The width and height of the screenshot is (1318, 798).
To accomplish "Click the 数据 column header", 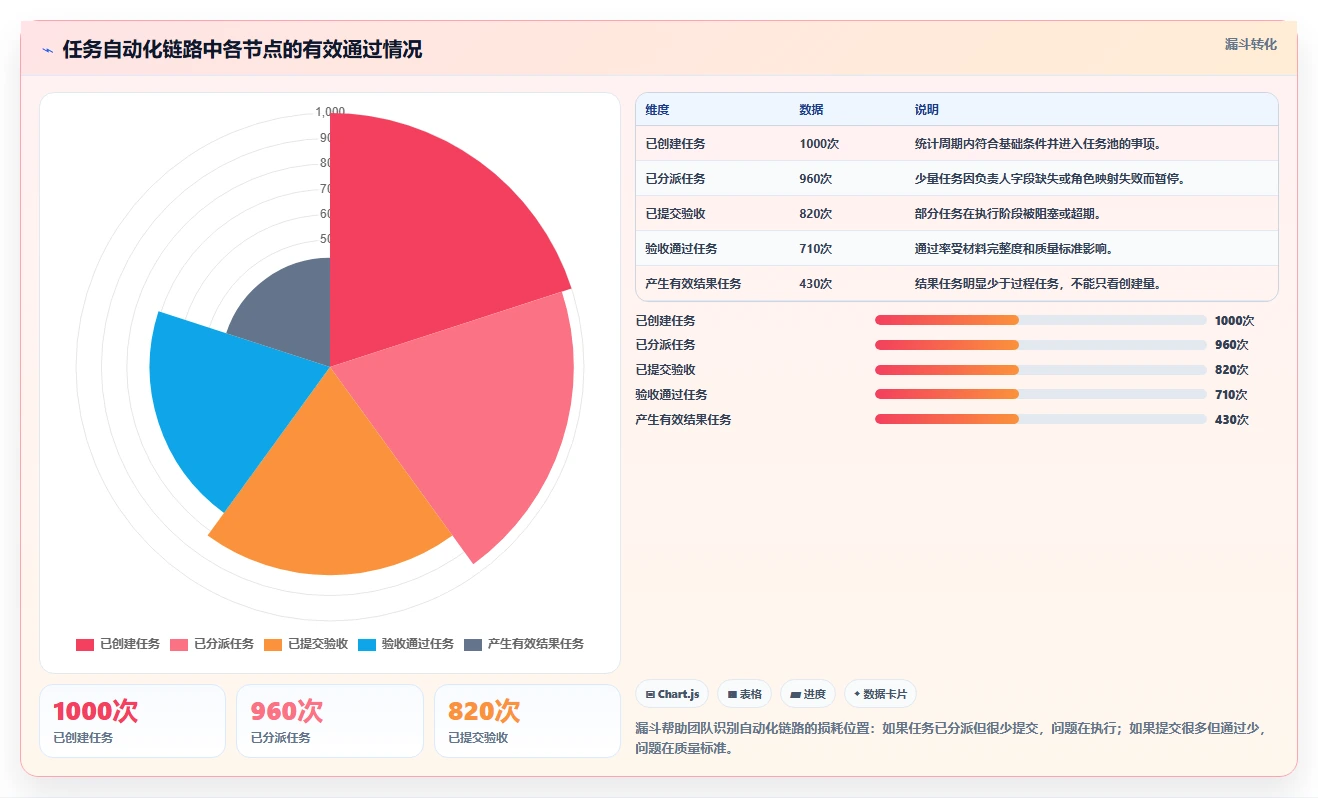I will point(811,110).
